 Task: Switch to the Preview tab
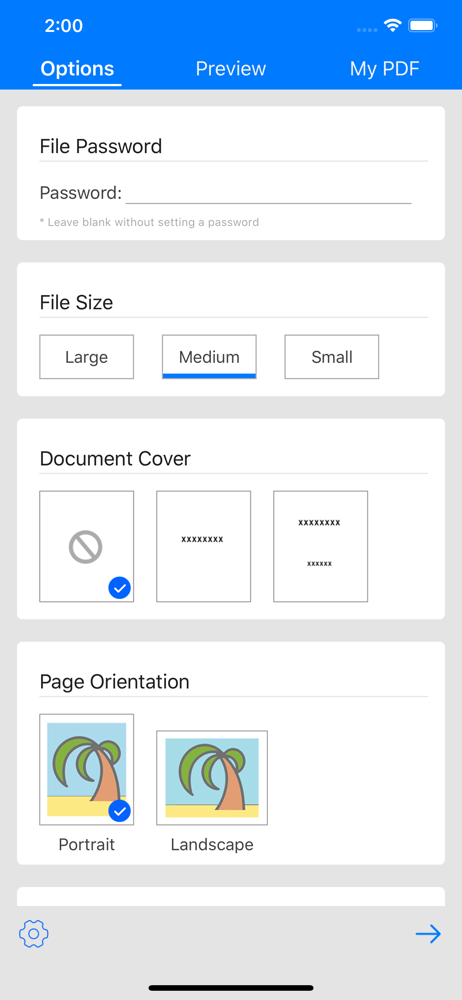[x=230, y=68]
